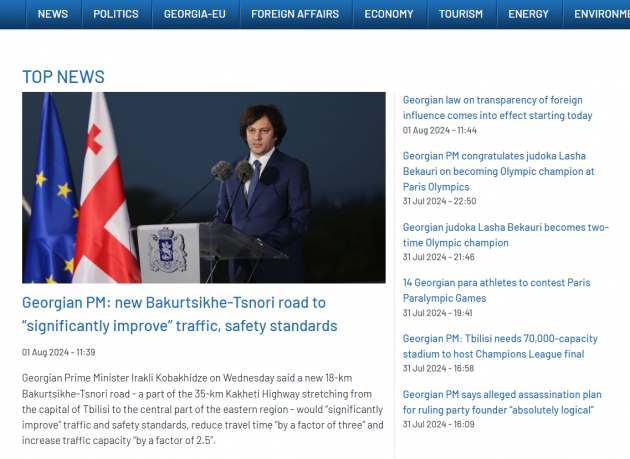Open the PM podium photo thumbnail
This screenshot has height=459, width=630.
click(x=204, y=188)
